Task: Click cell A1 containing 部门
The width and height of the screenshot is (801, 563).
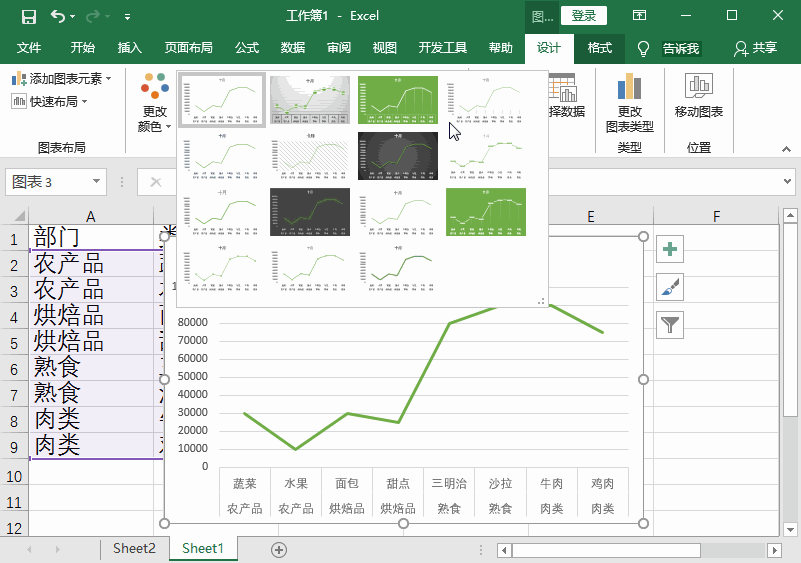Action: (x=91, y=237)
